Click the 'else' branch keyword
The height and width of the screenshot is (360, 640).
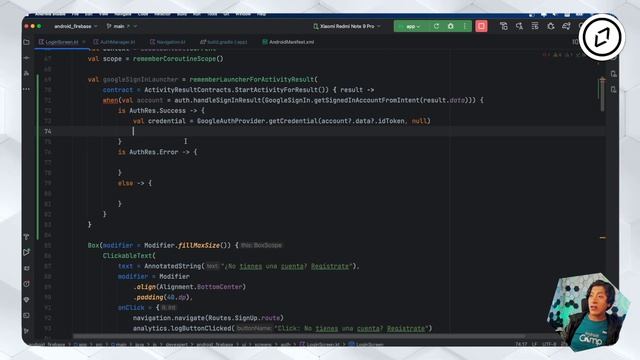click(126, 183)
